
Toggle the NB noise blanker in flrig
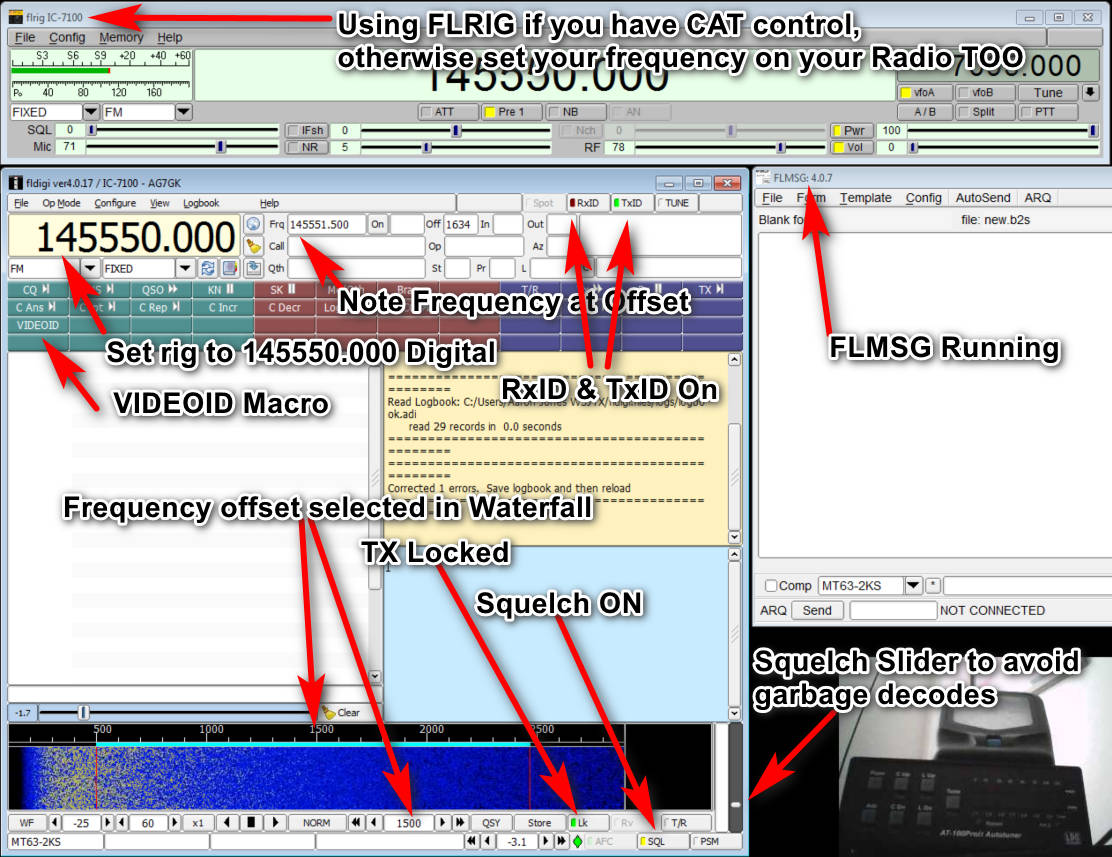(x=576, y=111)
